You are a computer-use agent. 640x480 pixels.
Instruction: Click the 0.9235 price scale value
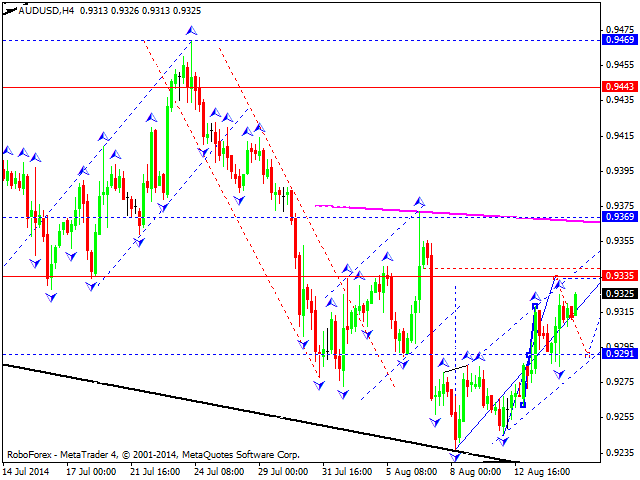tap(620, 452)
